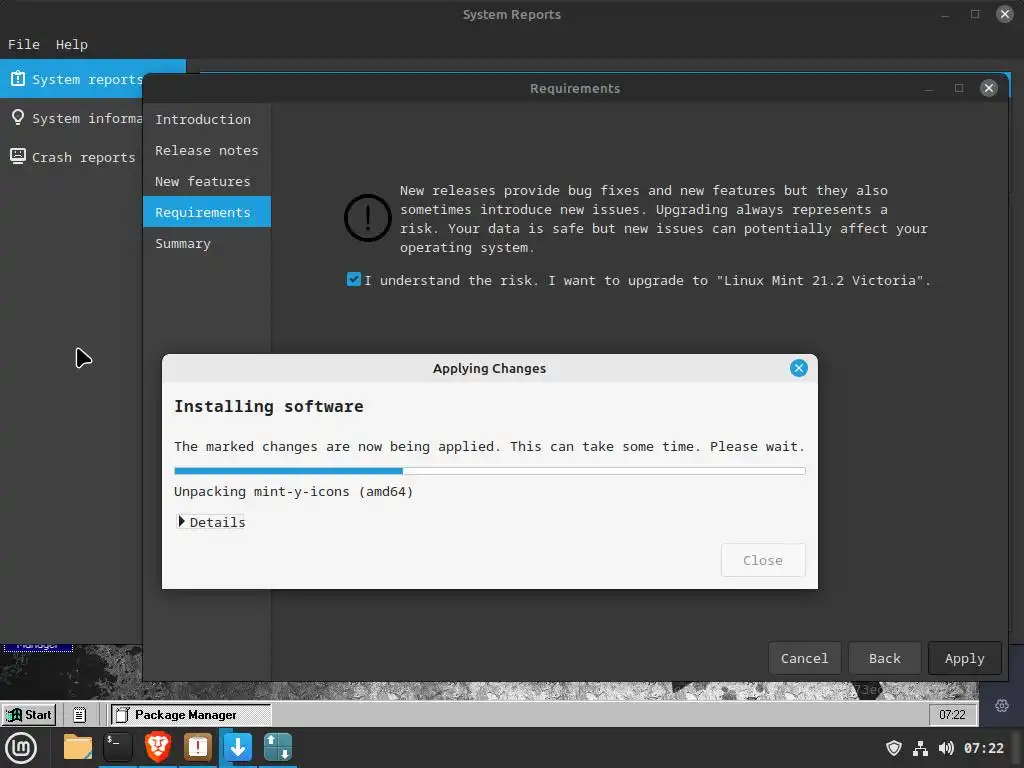This screenshot has width=1024, height=768.
Task: Open the Help menu in System Reports
Action: (72, 44)
